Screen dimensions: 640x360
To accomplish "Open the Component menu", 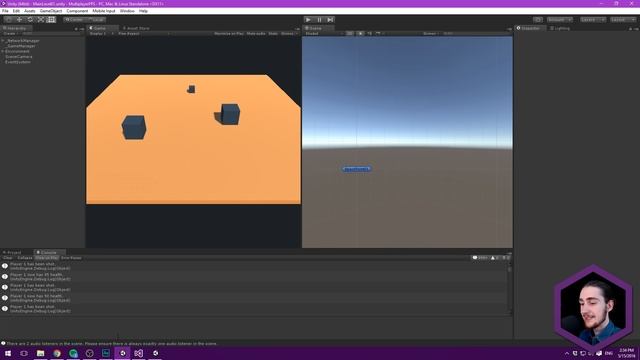I will click(x=77, y=11).
